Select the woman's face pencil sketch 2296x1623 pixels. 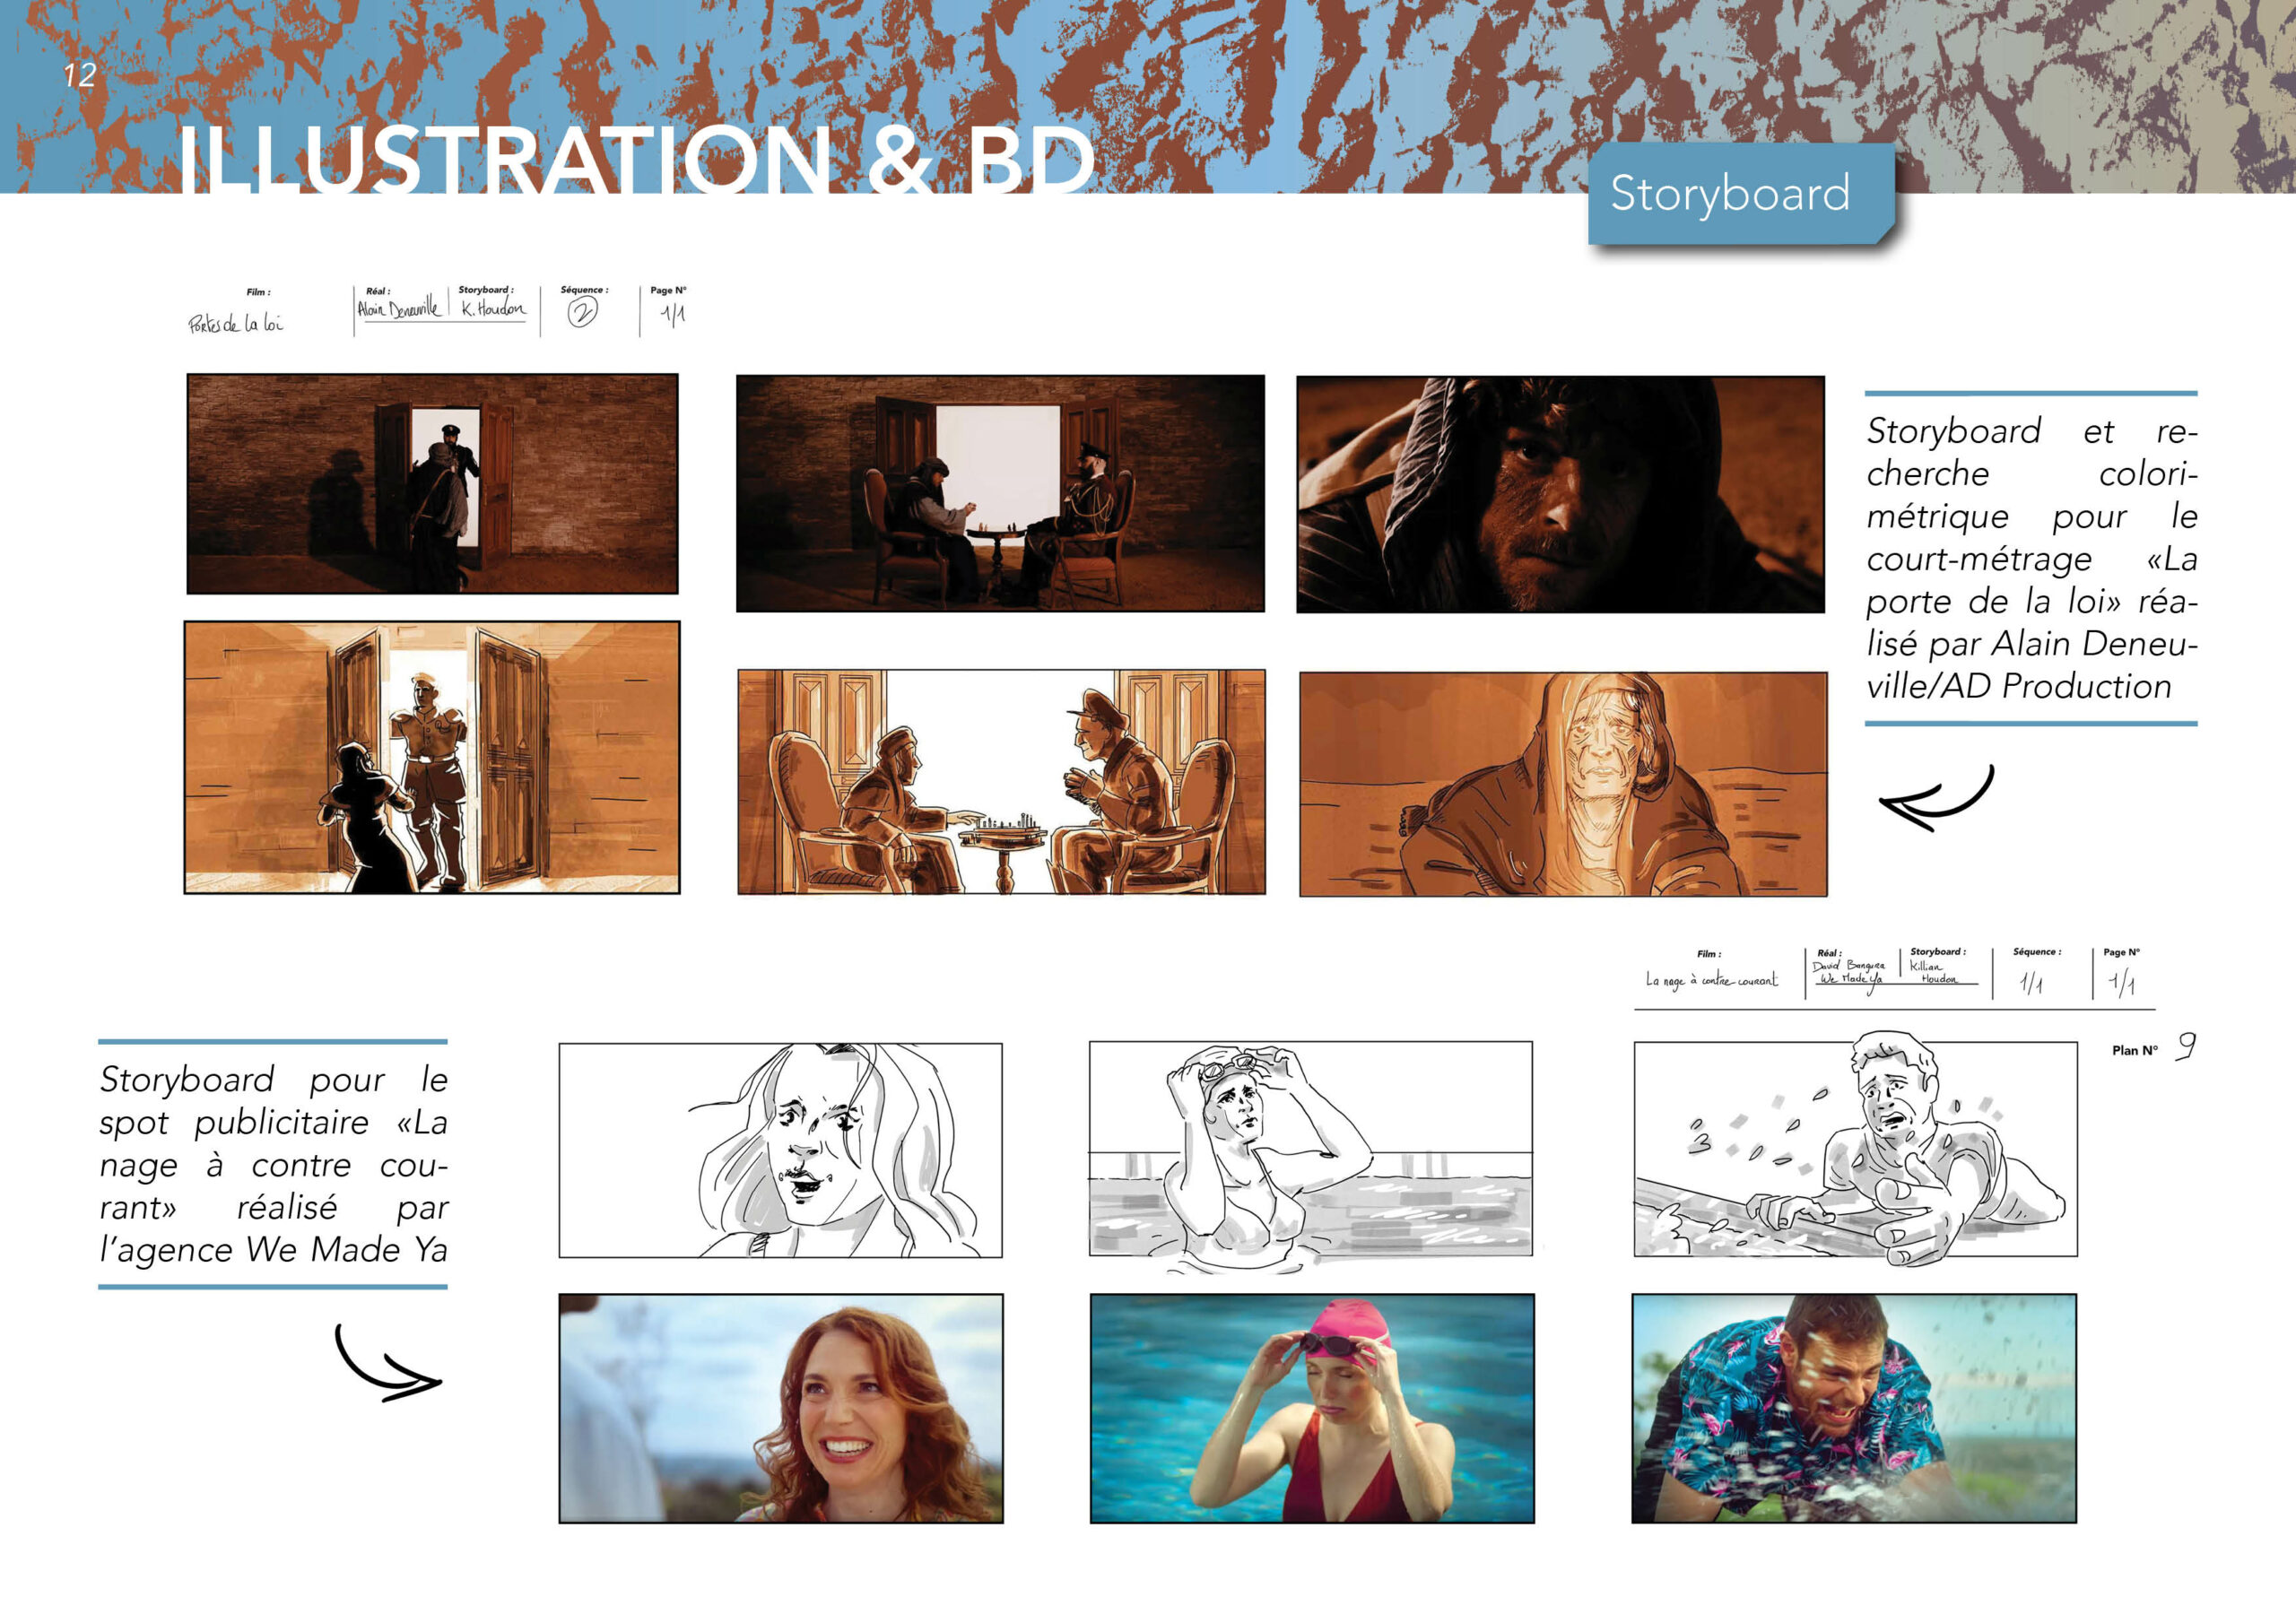[x=780, y=1150]
